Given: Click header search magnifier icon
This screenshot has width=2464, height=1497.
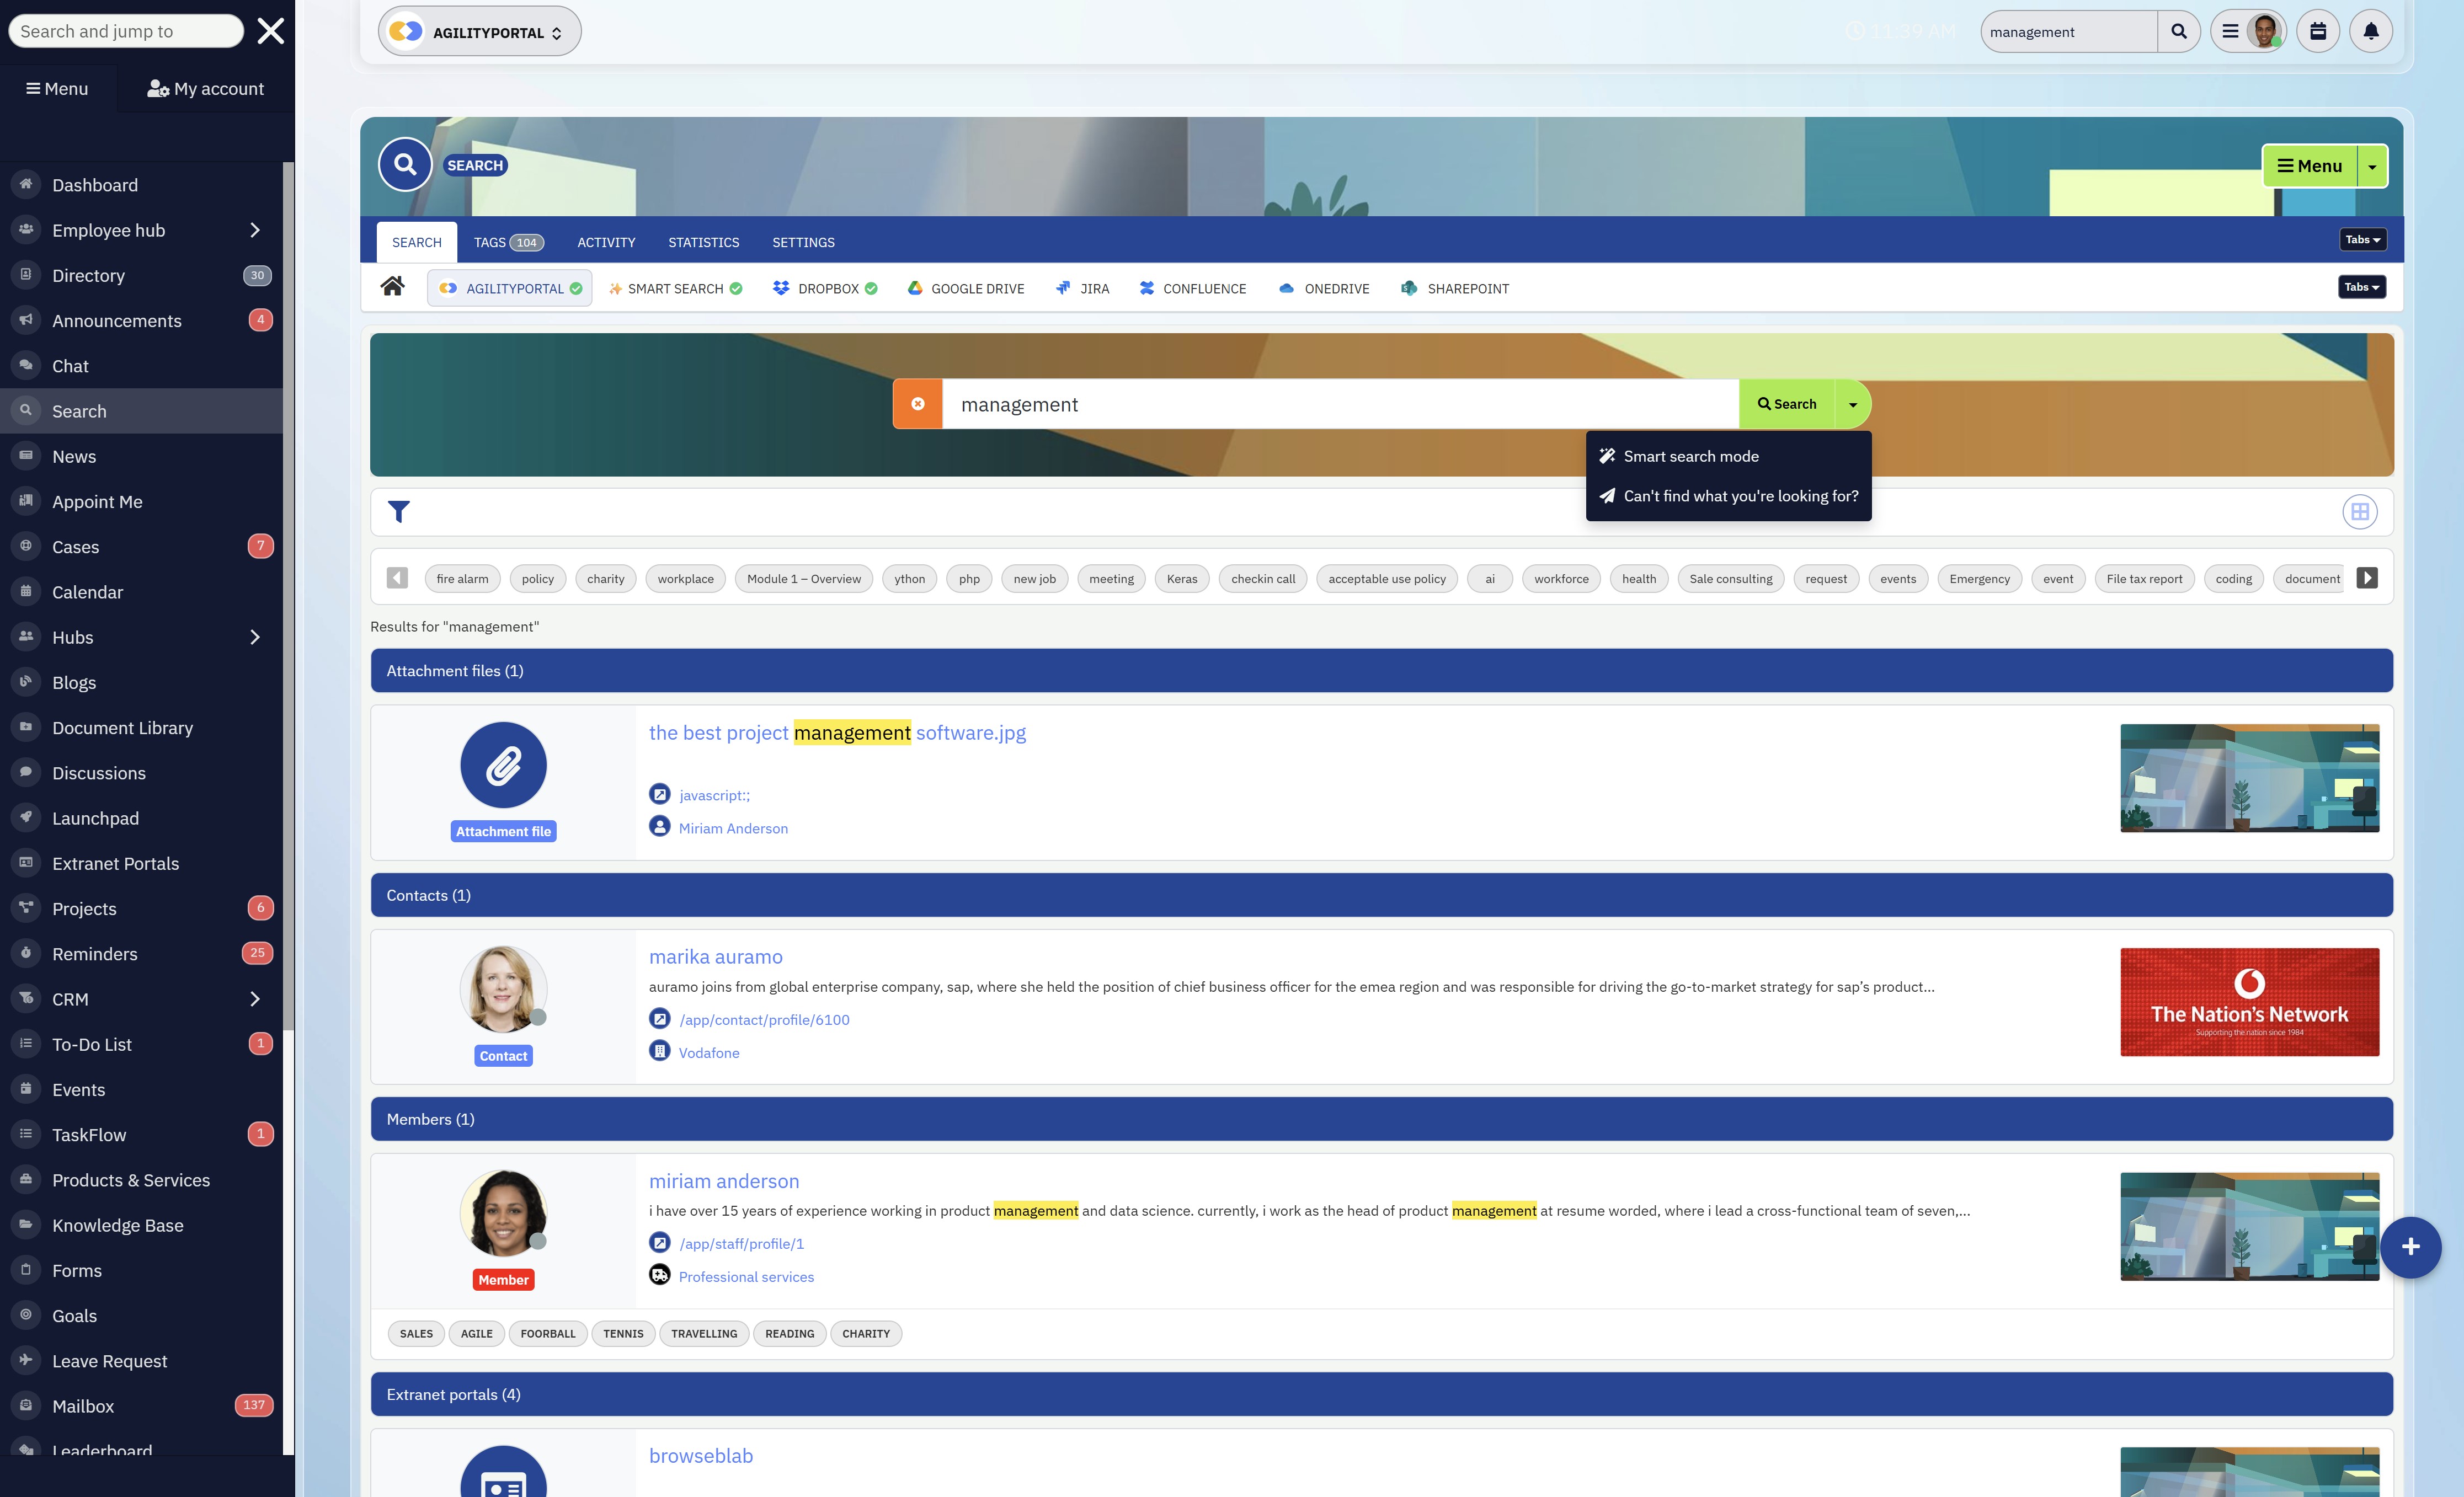Looking at the screenshot, I should click(2178, 31).
